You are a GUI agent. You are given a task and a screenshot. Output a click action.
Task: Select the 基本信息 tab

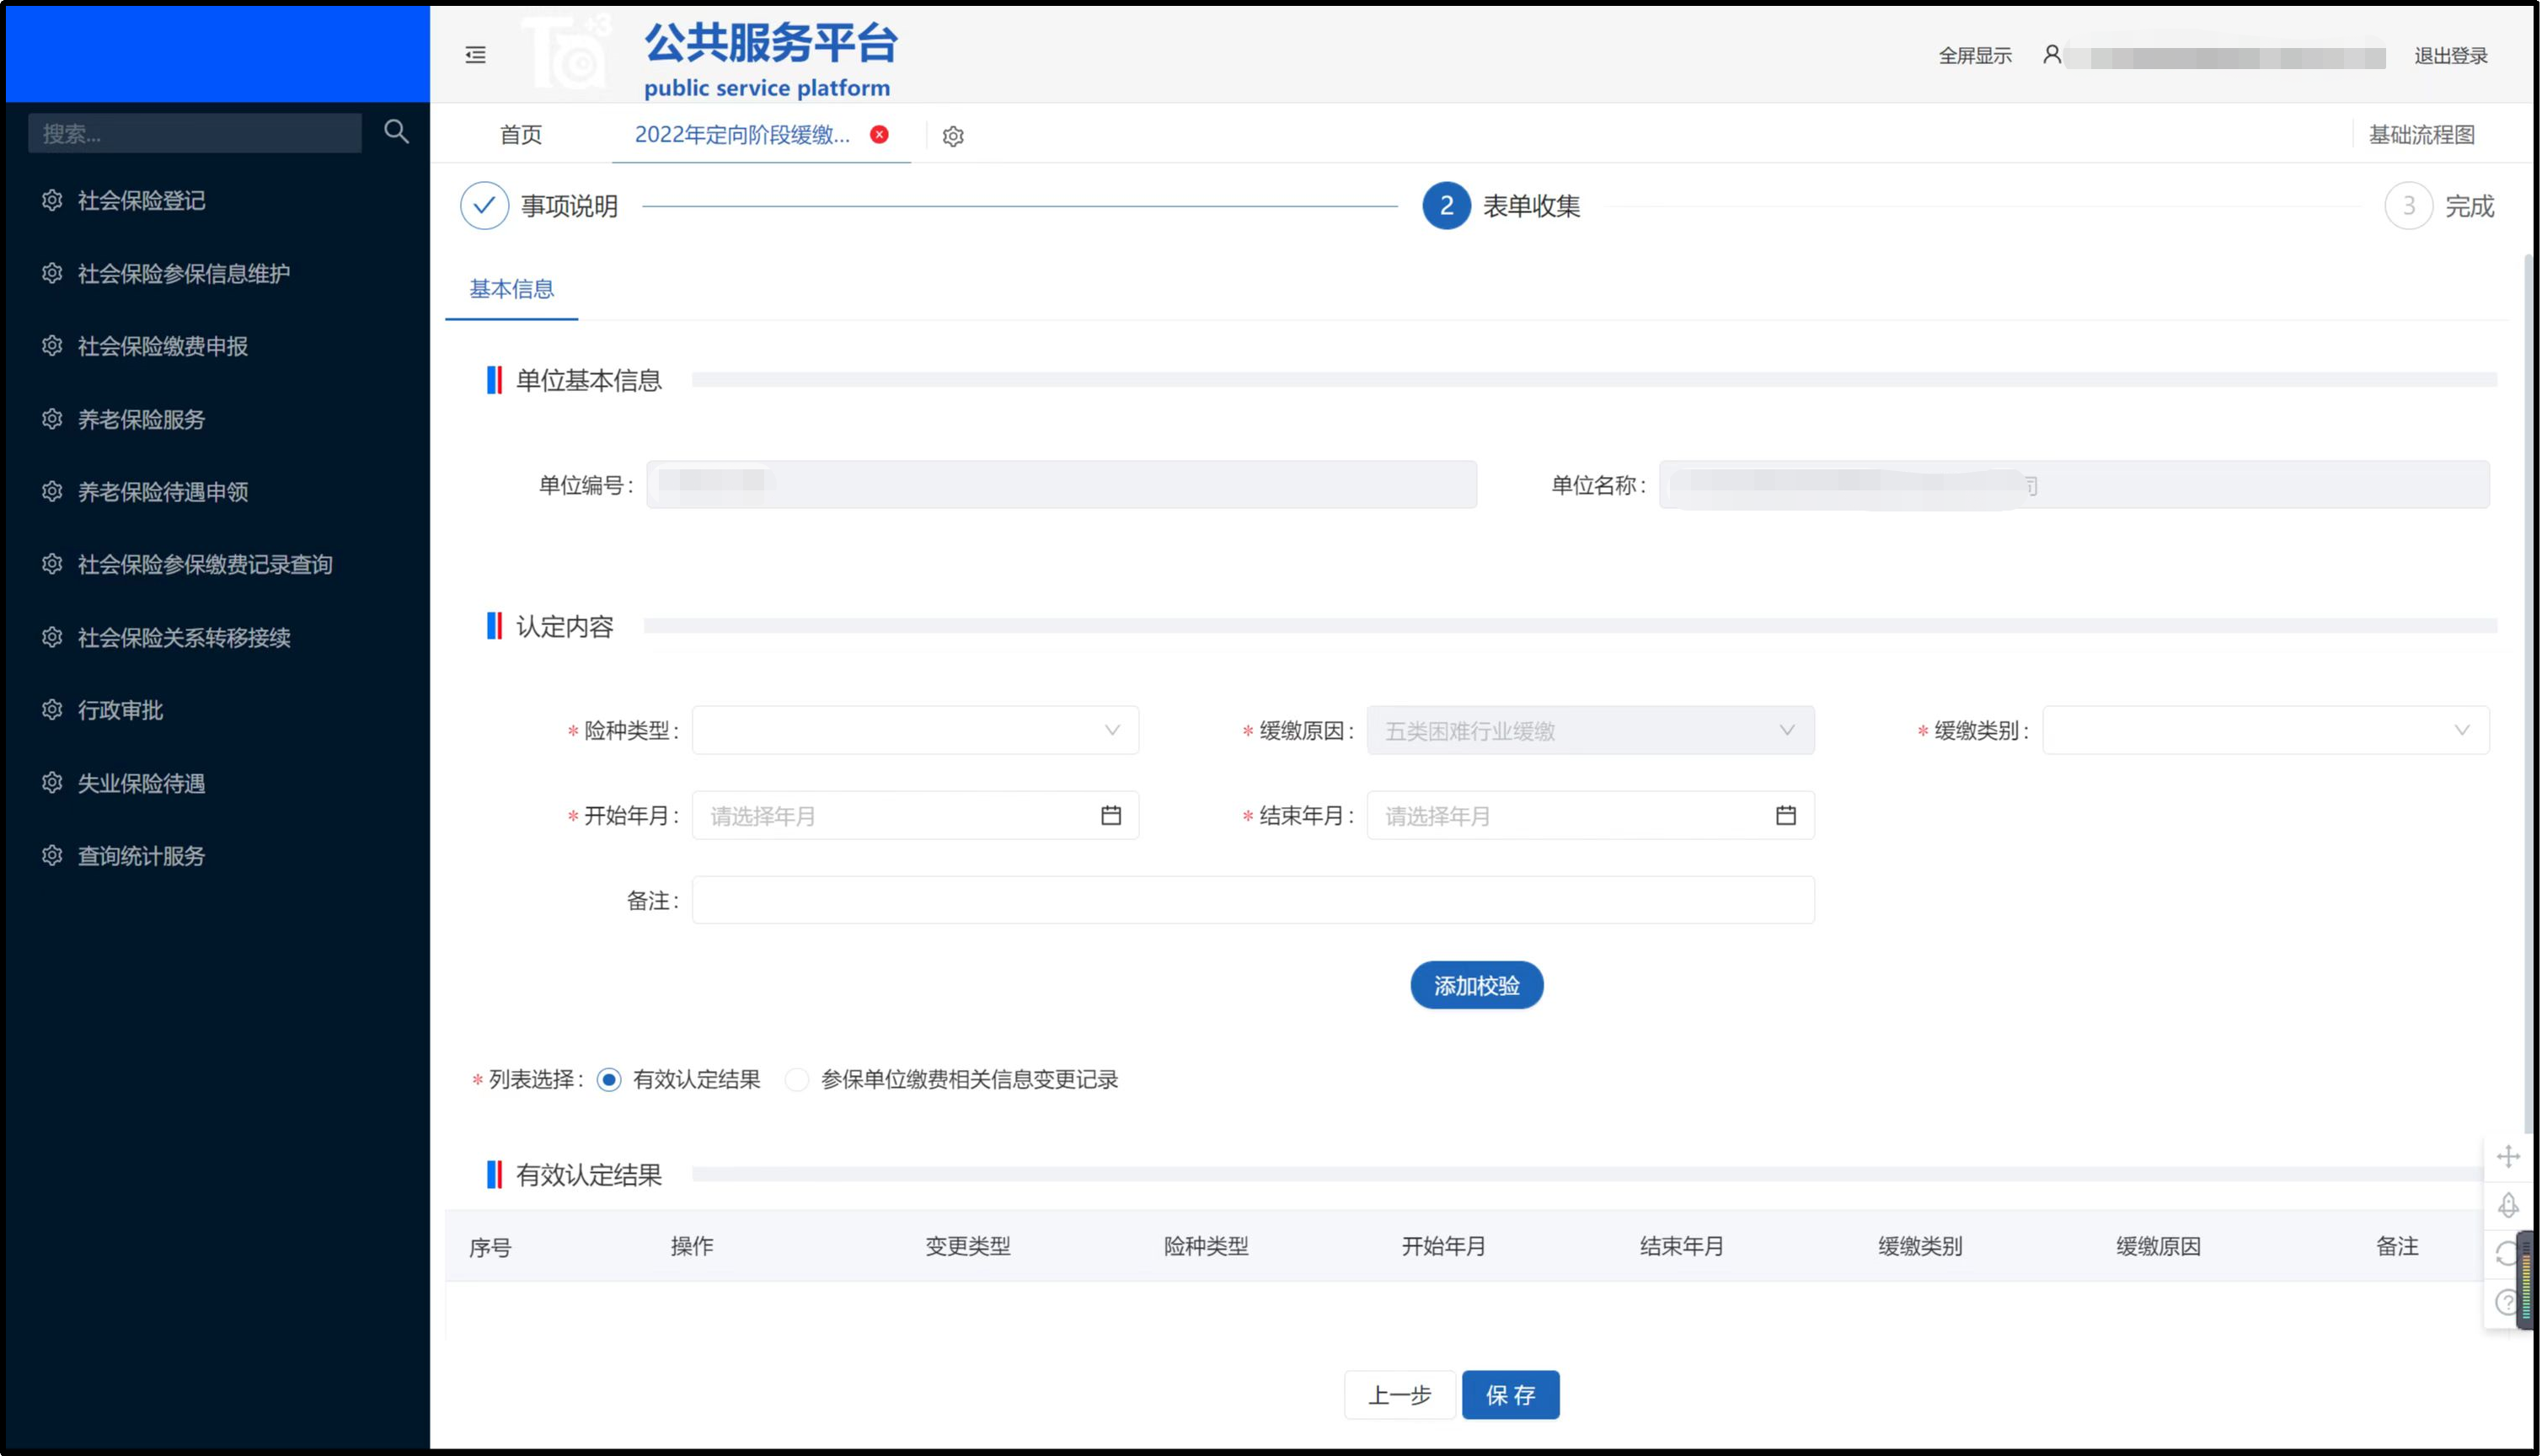[x=511, y=289]
